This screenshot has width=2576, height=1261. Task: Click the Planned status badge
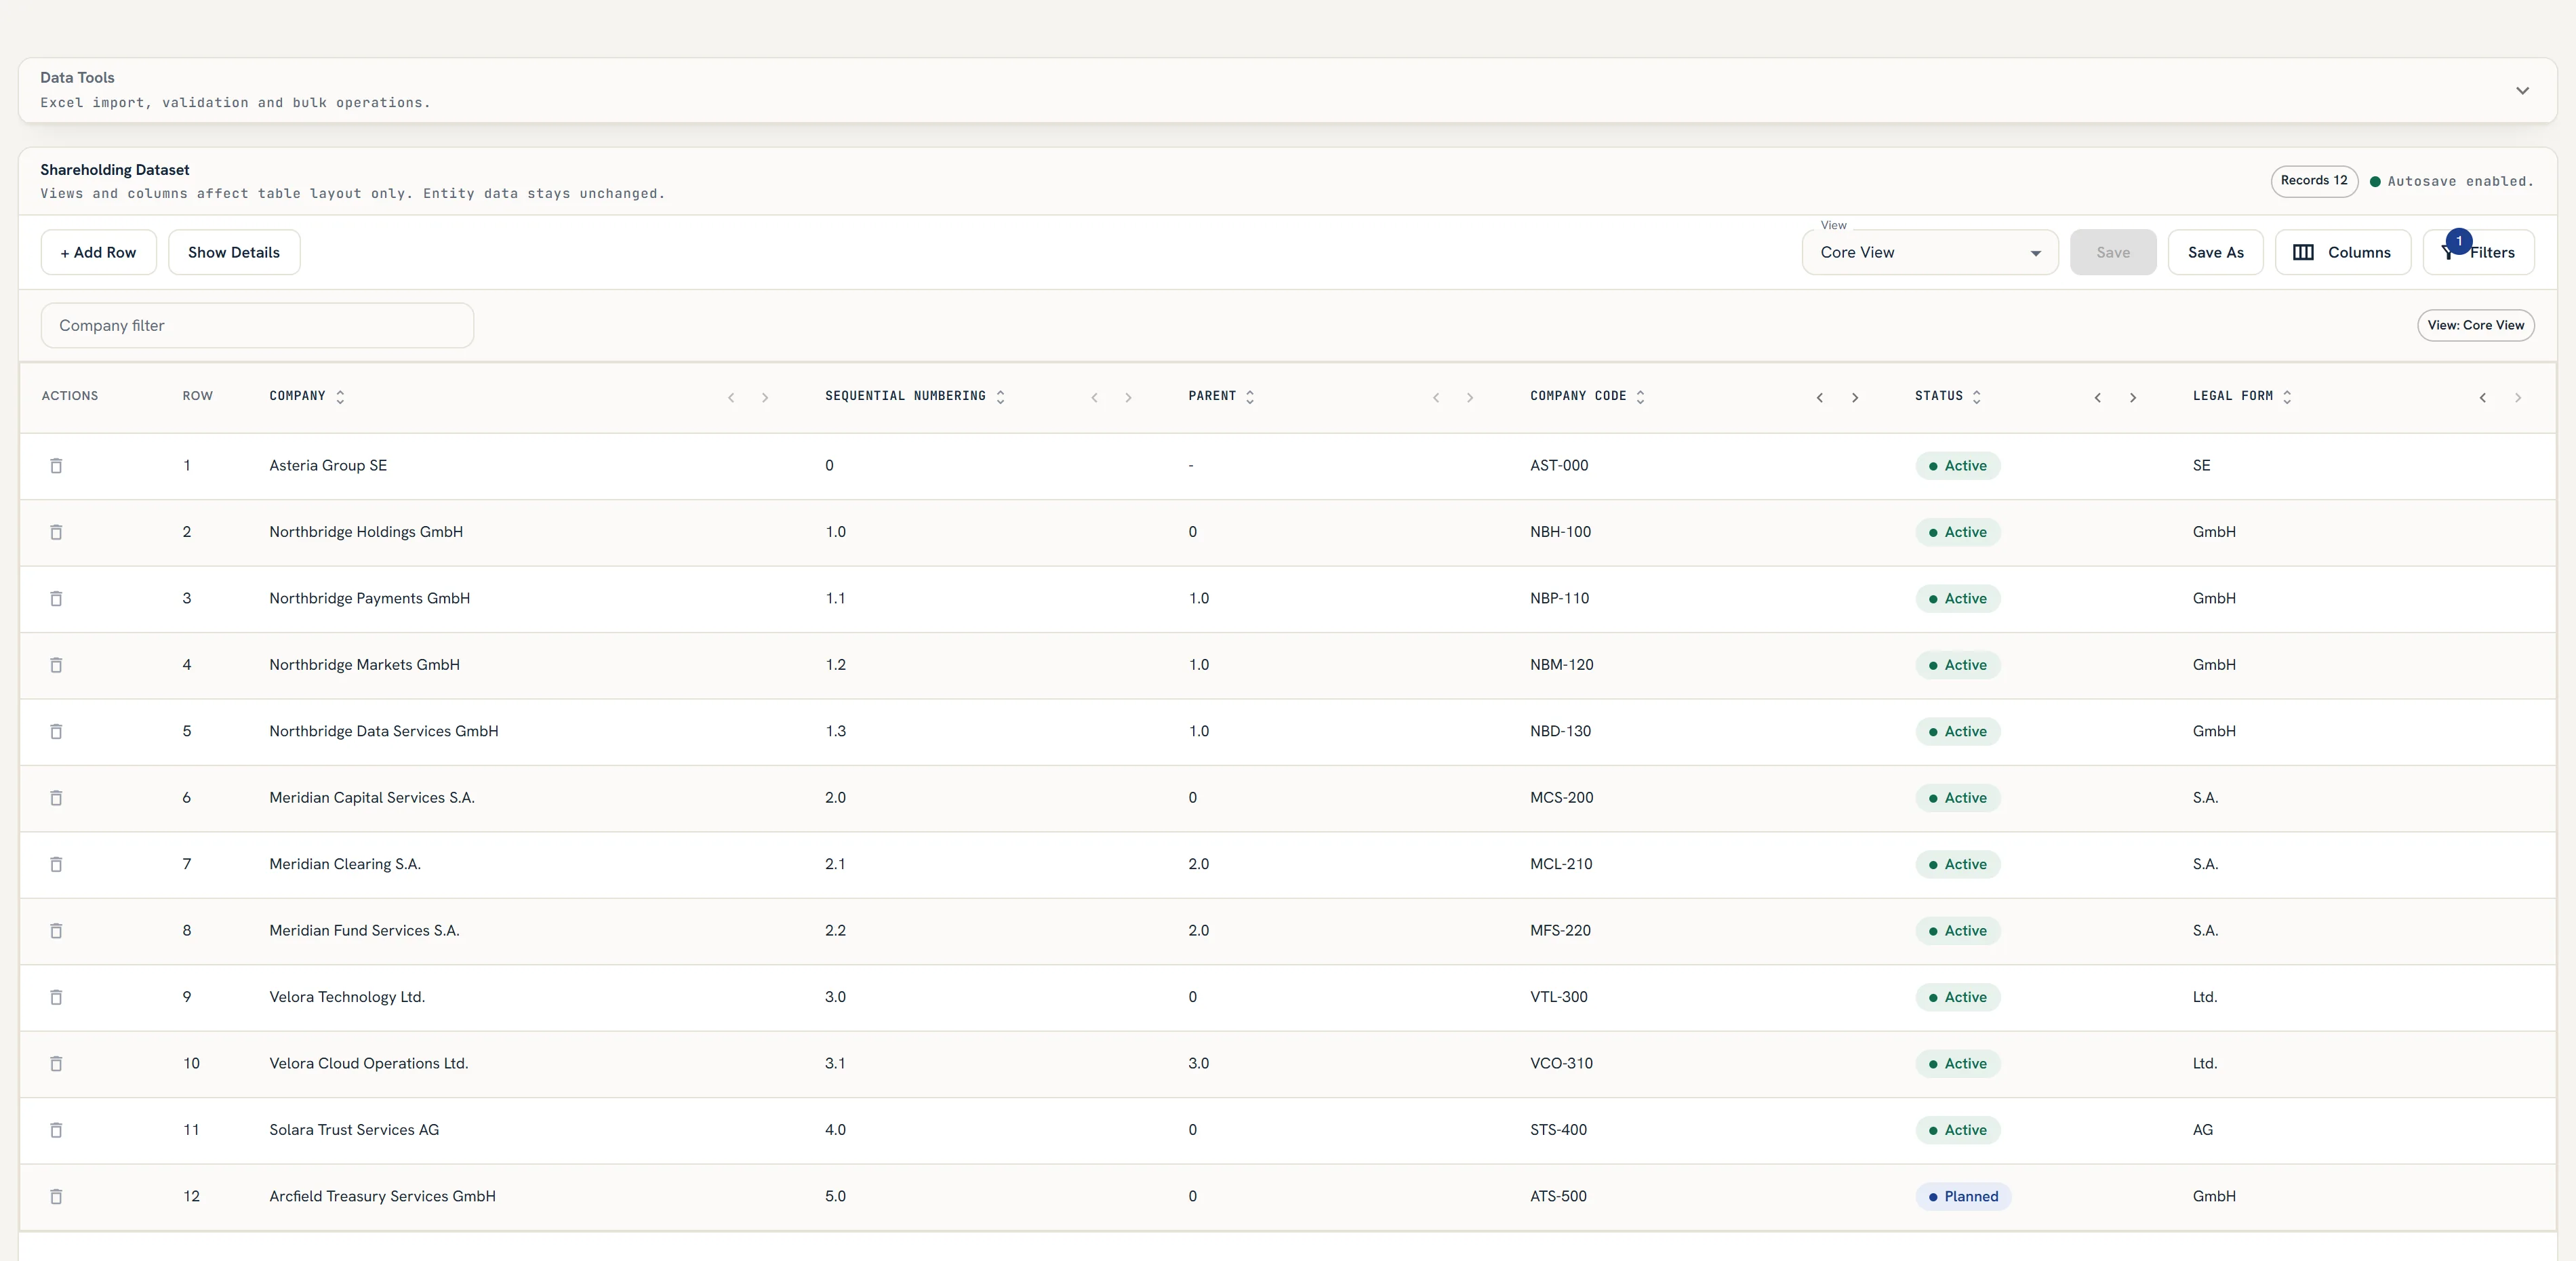pos(1963,1197)
